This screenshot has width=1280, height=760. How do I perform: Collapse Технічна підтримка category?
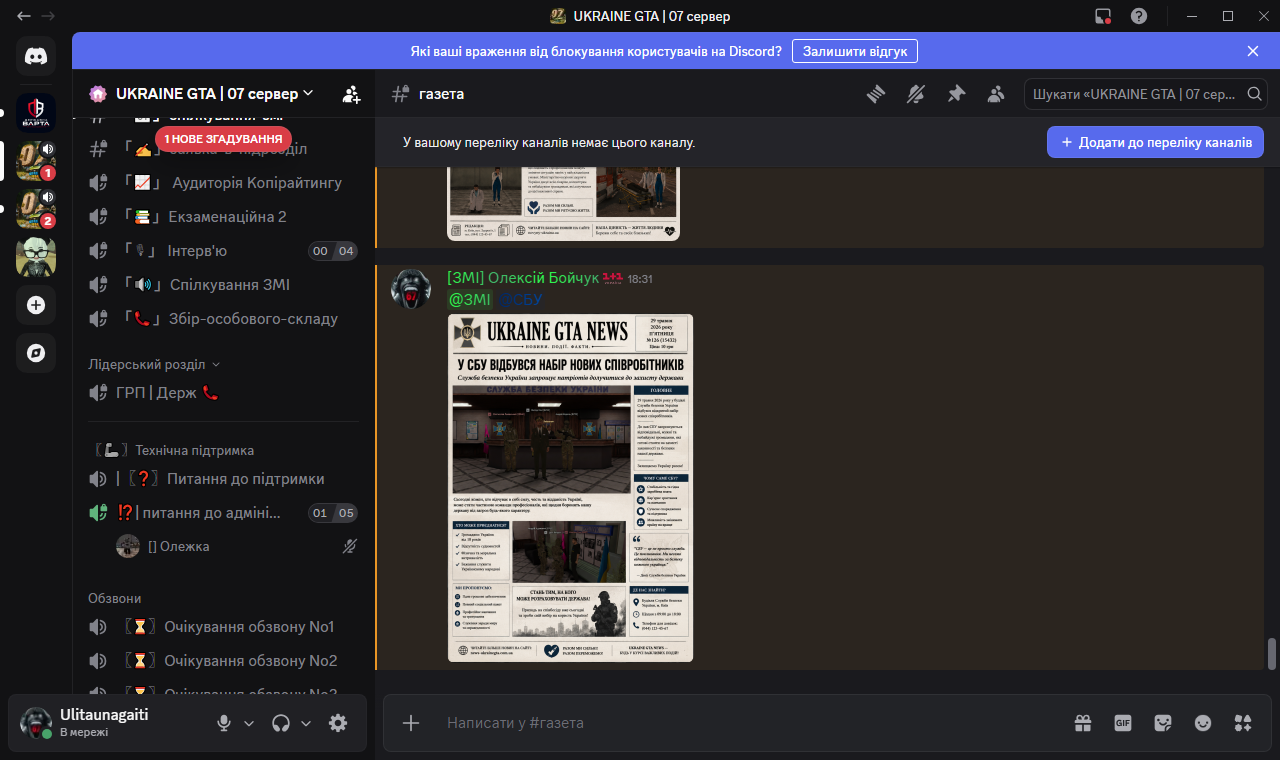[173, 450]
